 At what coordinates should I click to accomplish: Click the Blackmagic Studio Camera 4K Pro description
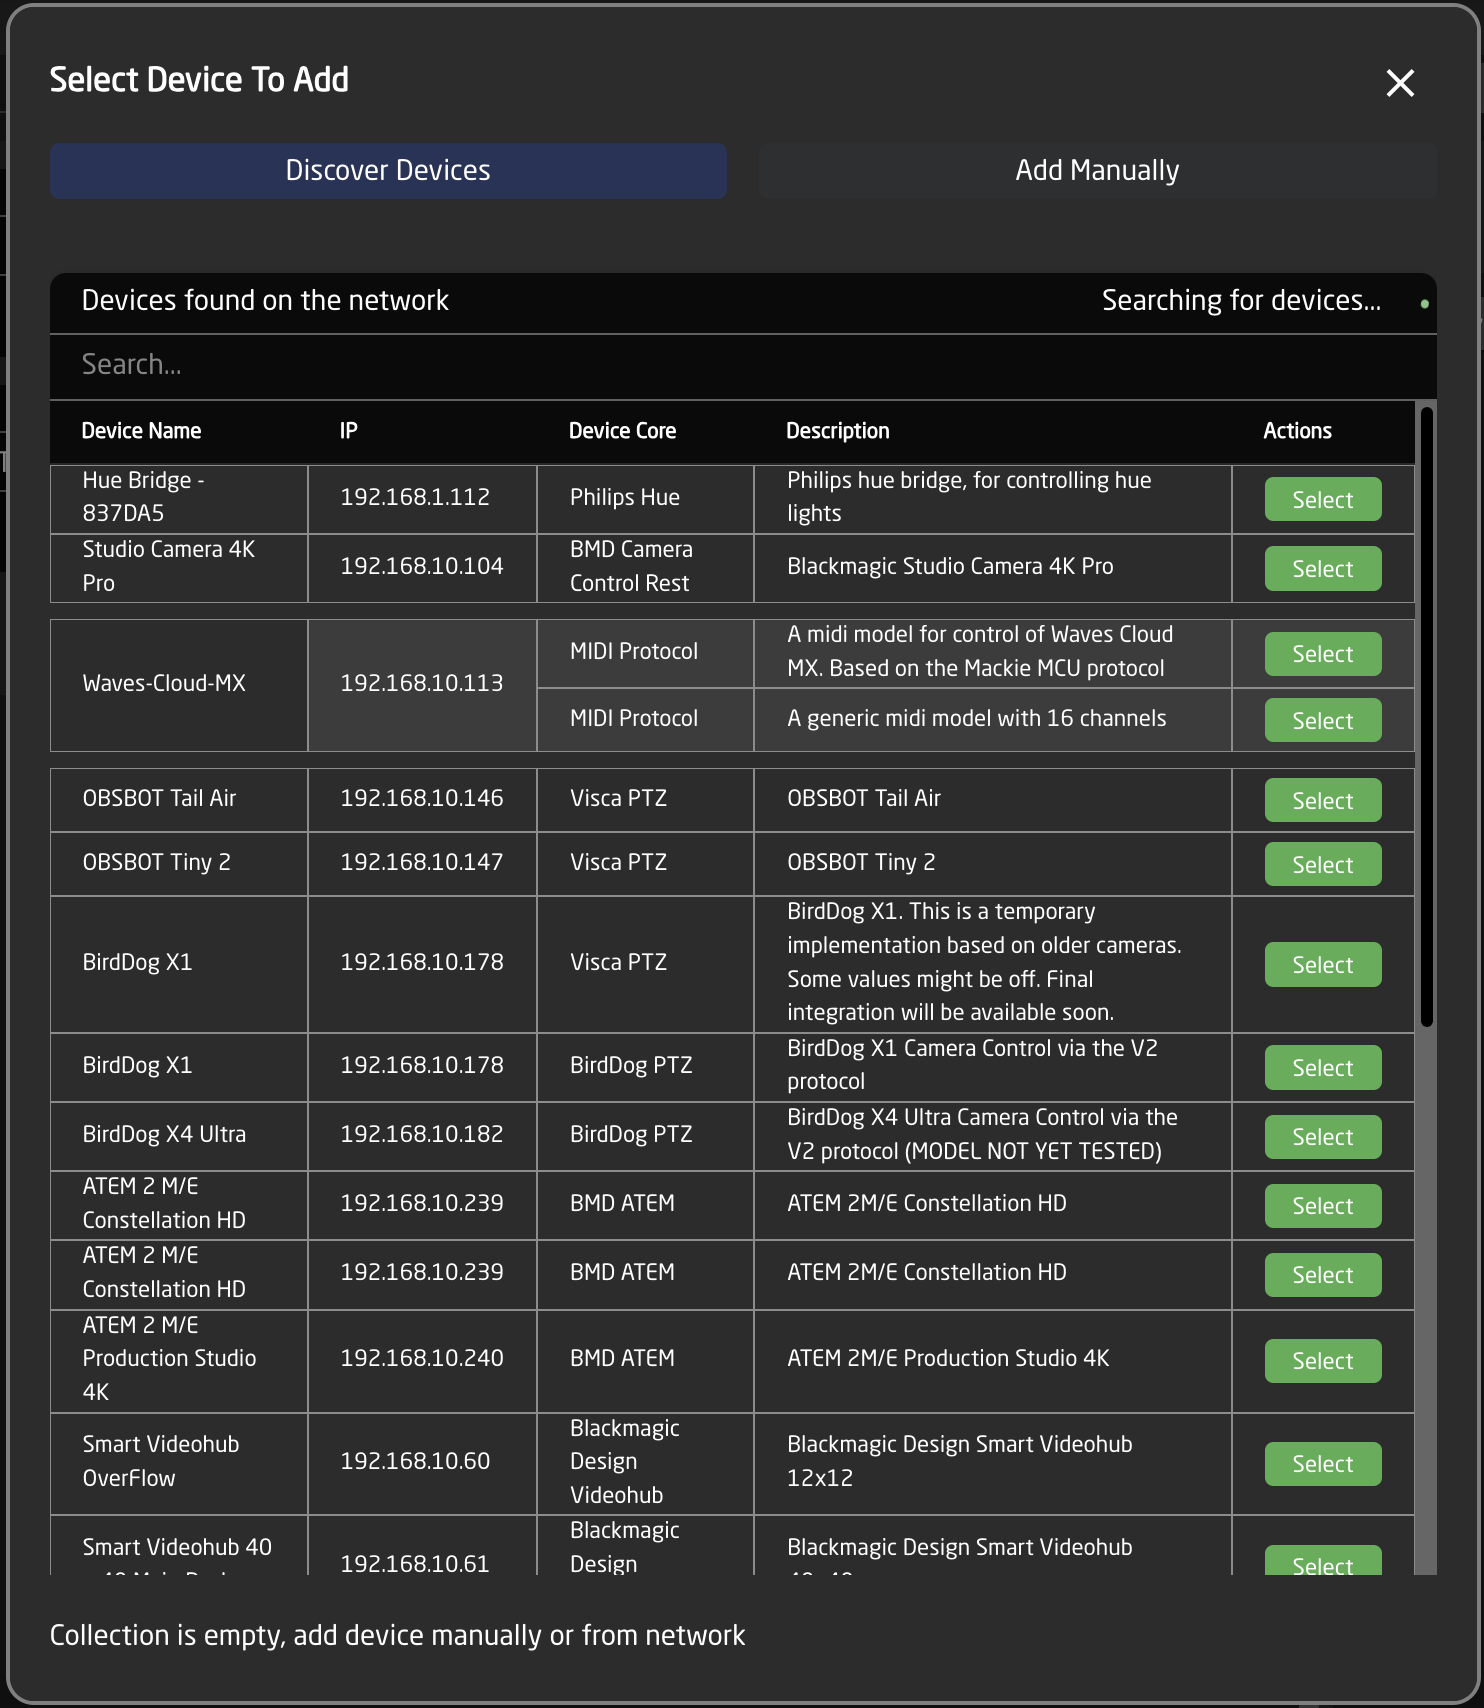(x=950, y=566)
